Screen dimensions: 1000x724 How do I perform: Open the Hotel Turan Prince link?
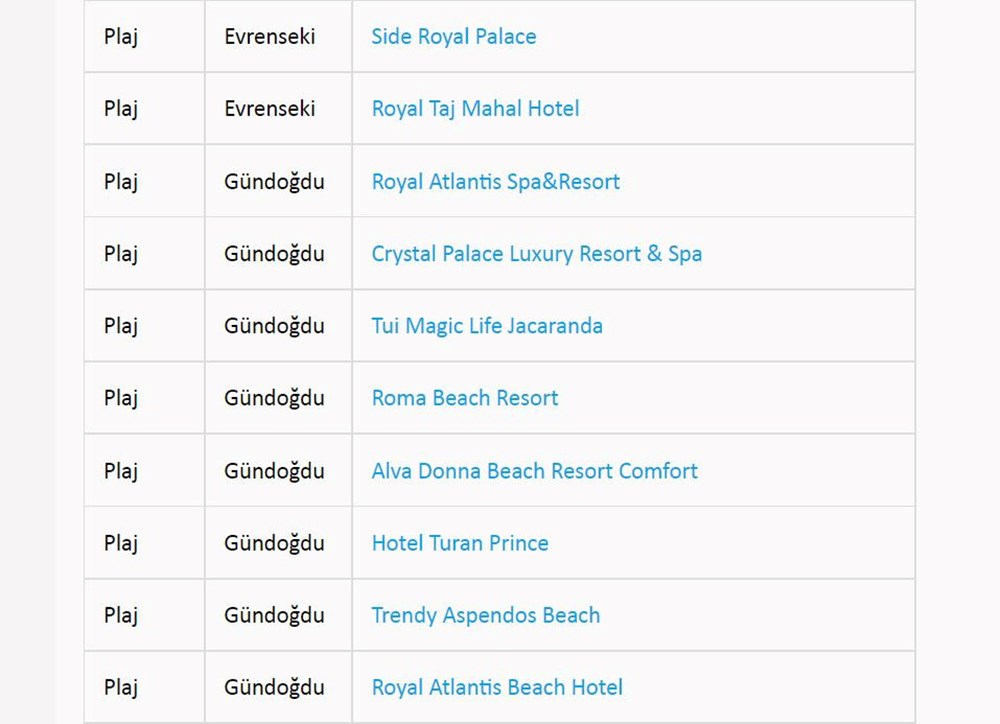460,543
